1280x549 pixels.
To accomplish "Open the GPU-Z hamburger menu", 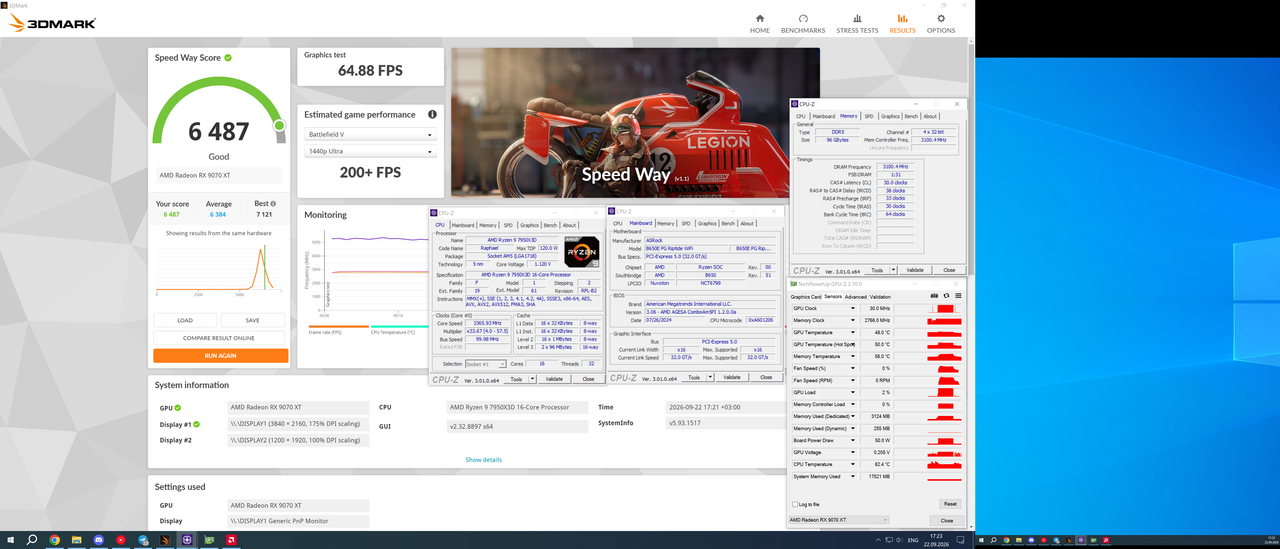I will pos(959,296).
